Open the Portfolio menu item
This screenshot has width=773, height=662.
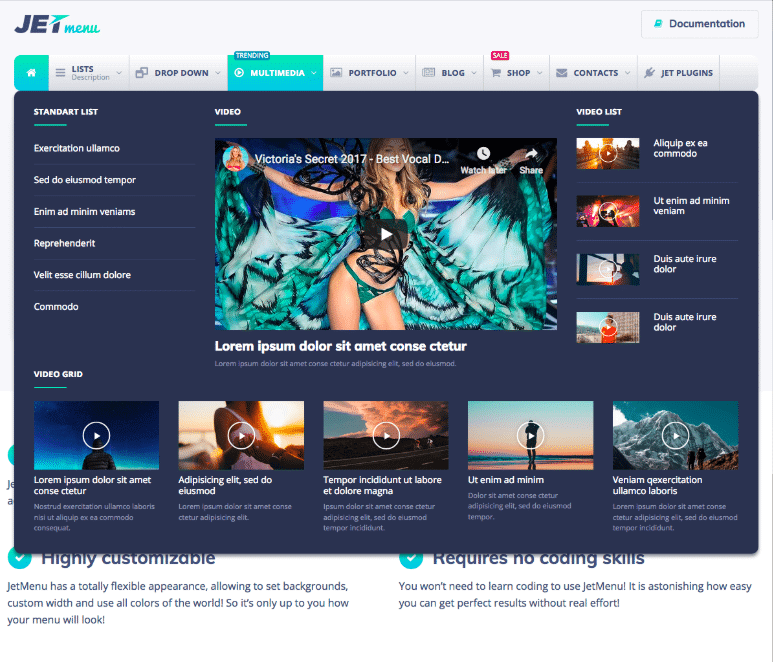pyautogui.click(x=369, y=73)
